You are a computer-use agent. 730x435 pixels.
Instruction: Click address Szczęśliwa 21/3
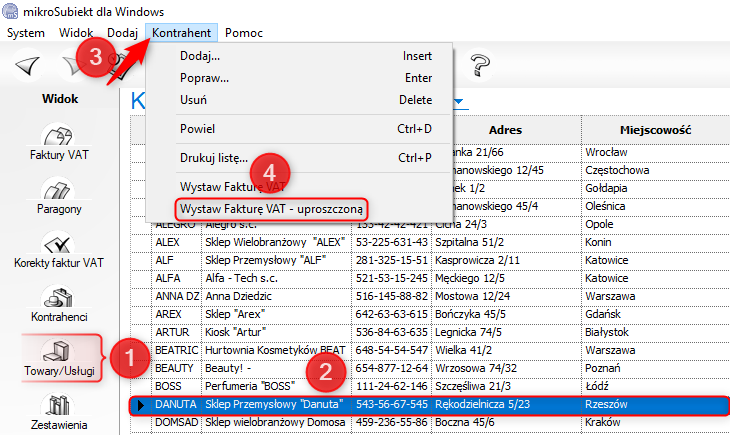[x=506, y=386]
